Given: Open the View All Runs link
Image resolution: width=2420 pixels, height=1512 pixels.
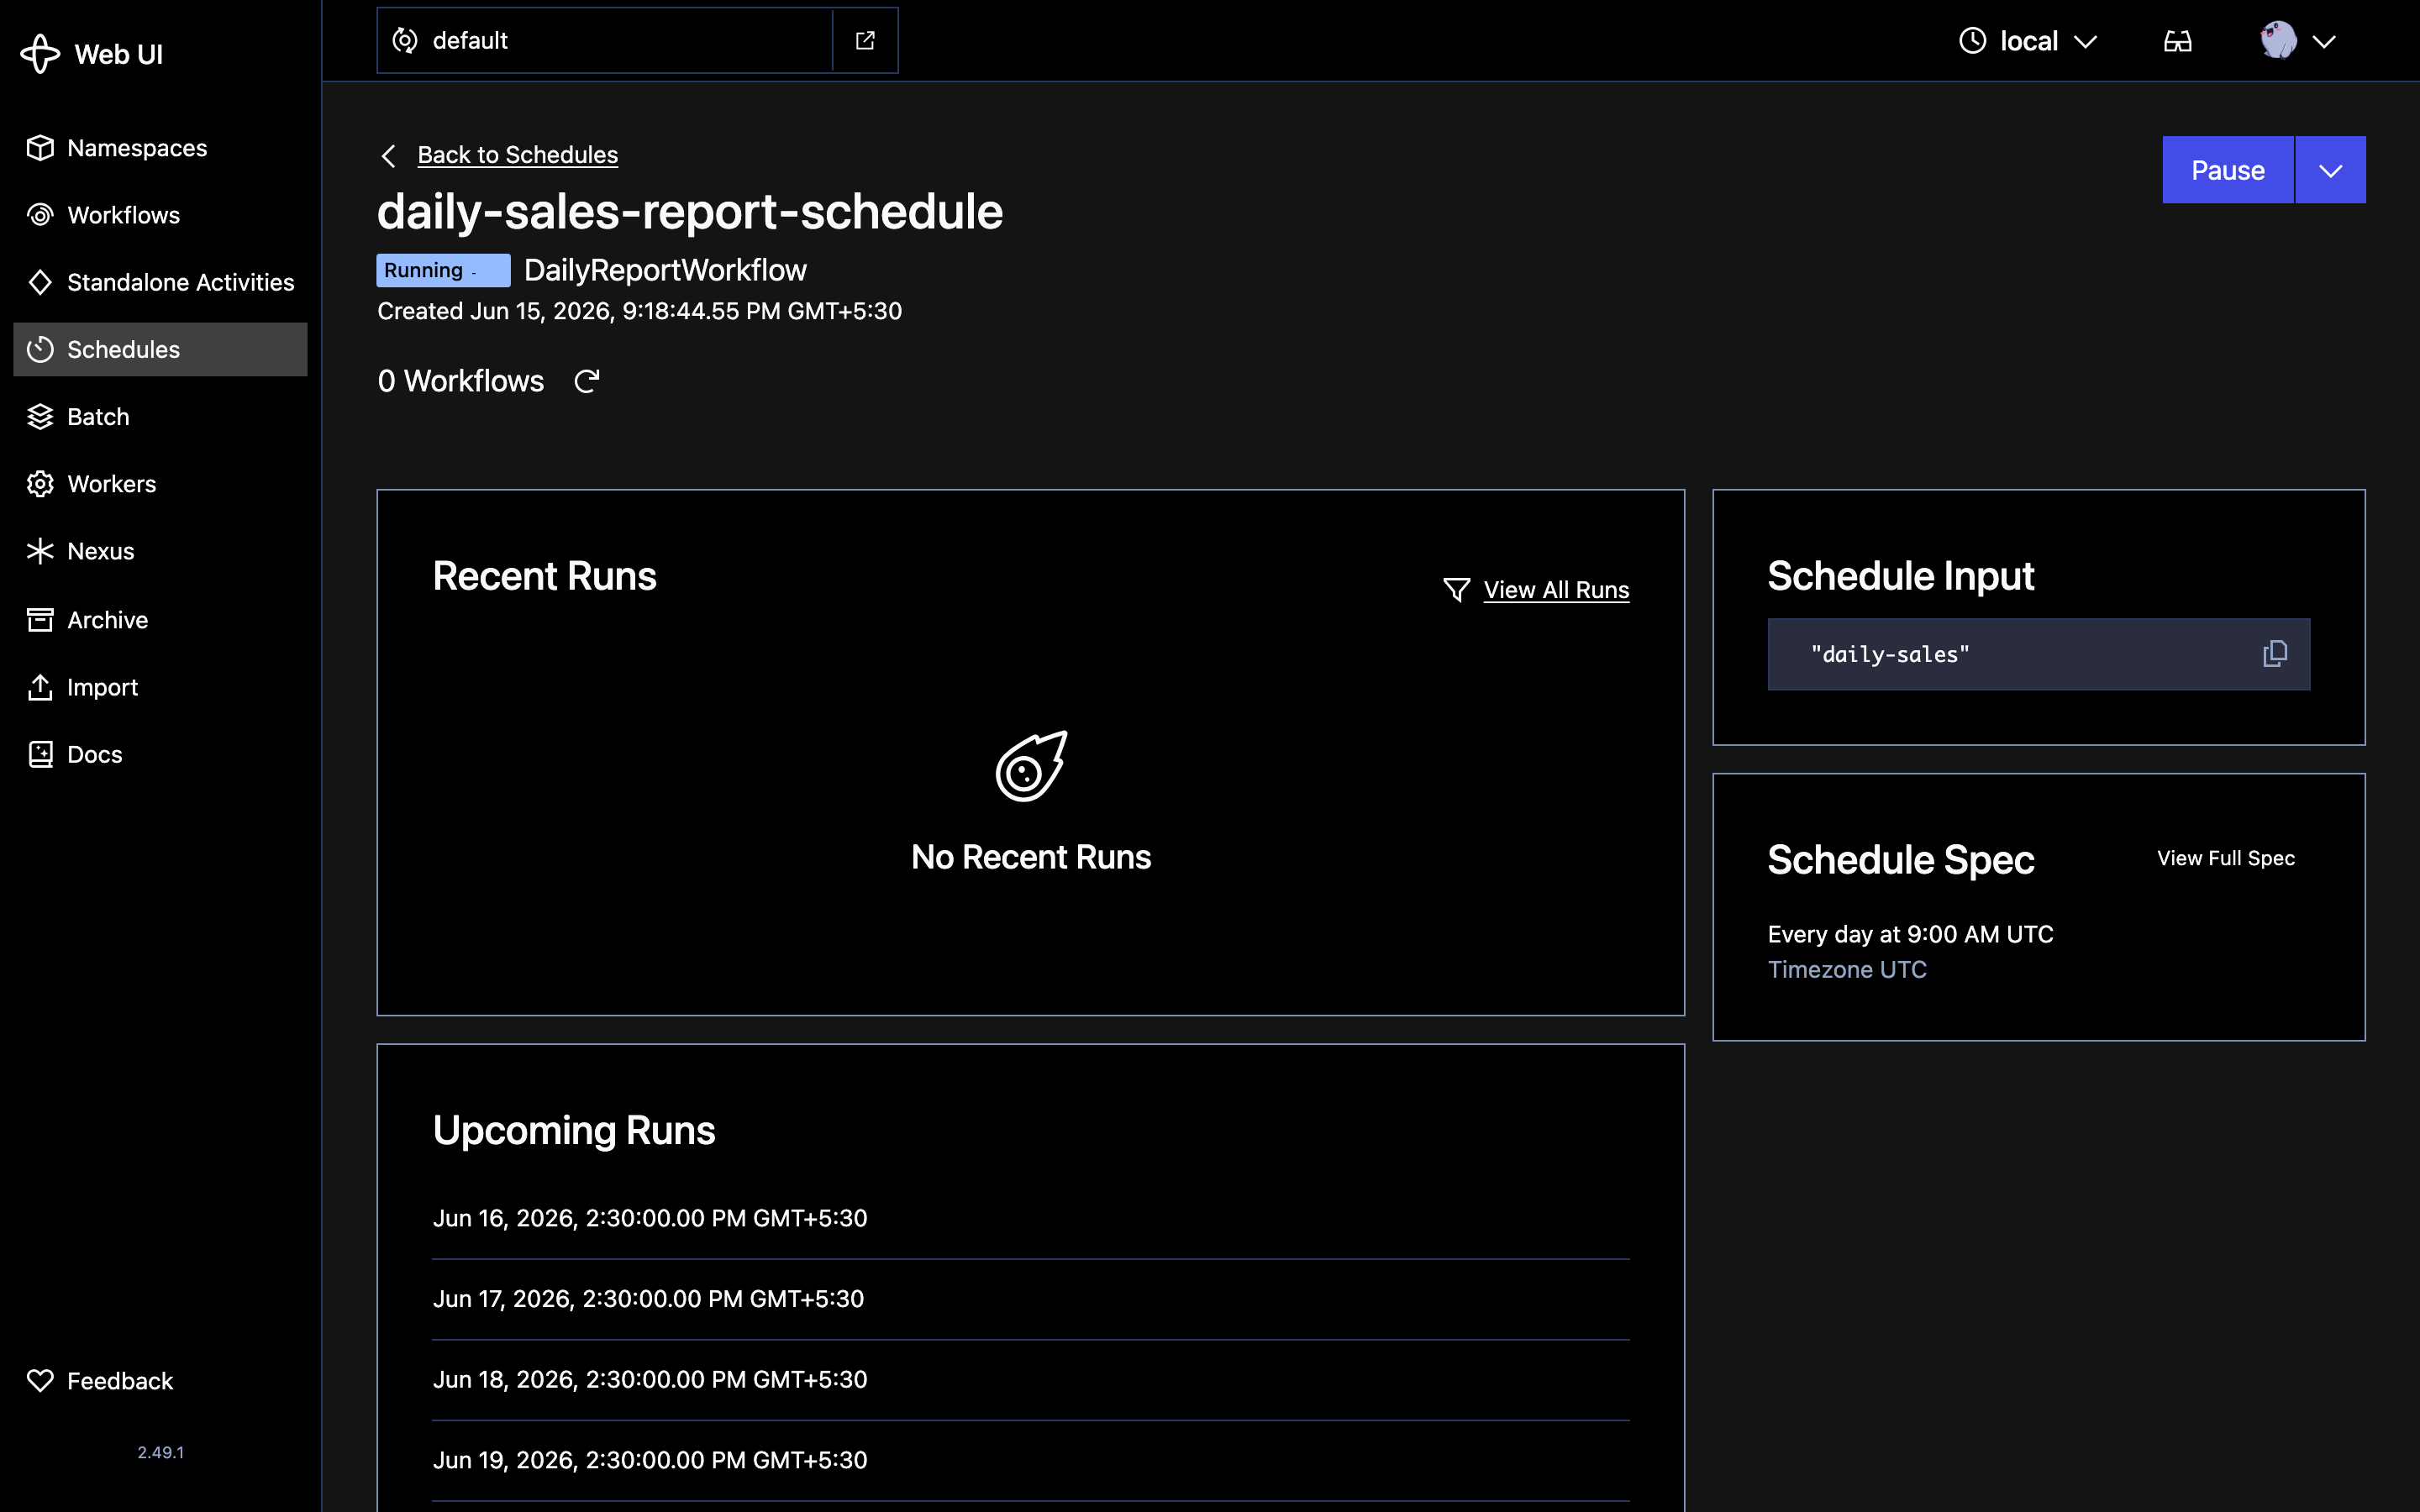Looking at the screenshot, I should click(1556, 590).
